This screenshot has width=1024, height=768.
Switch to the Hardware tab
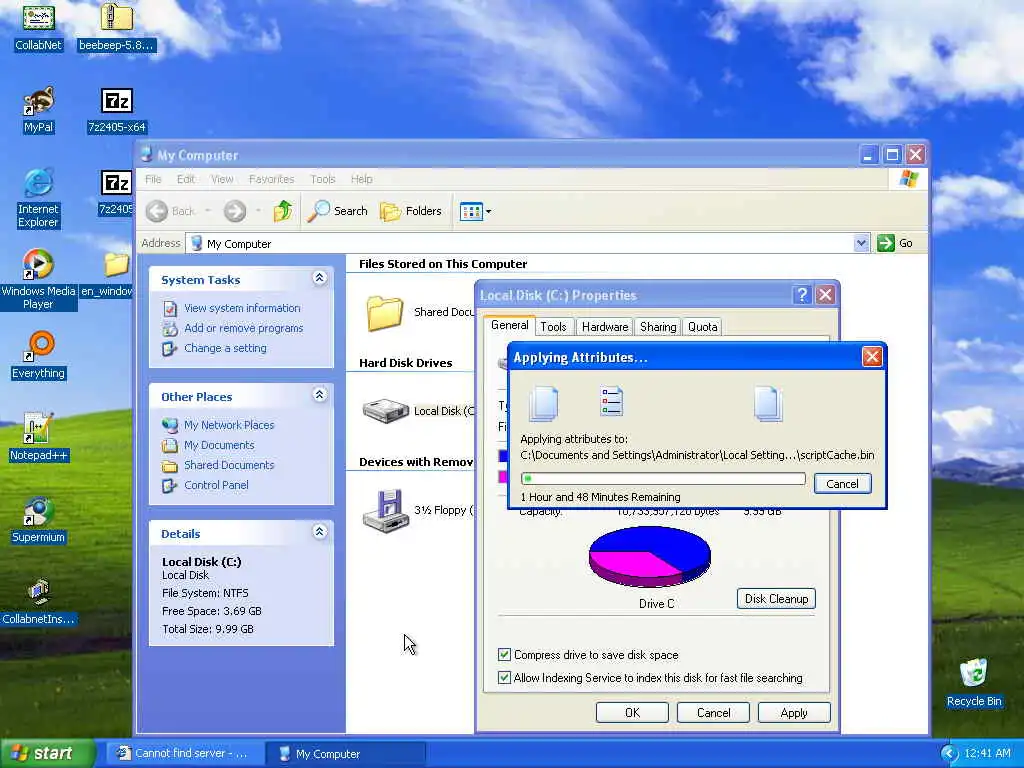point(605,327)
